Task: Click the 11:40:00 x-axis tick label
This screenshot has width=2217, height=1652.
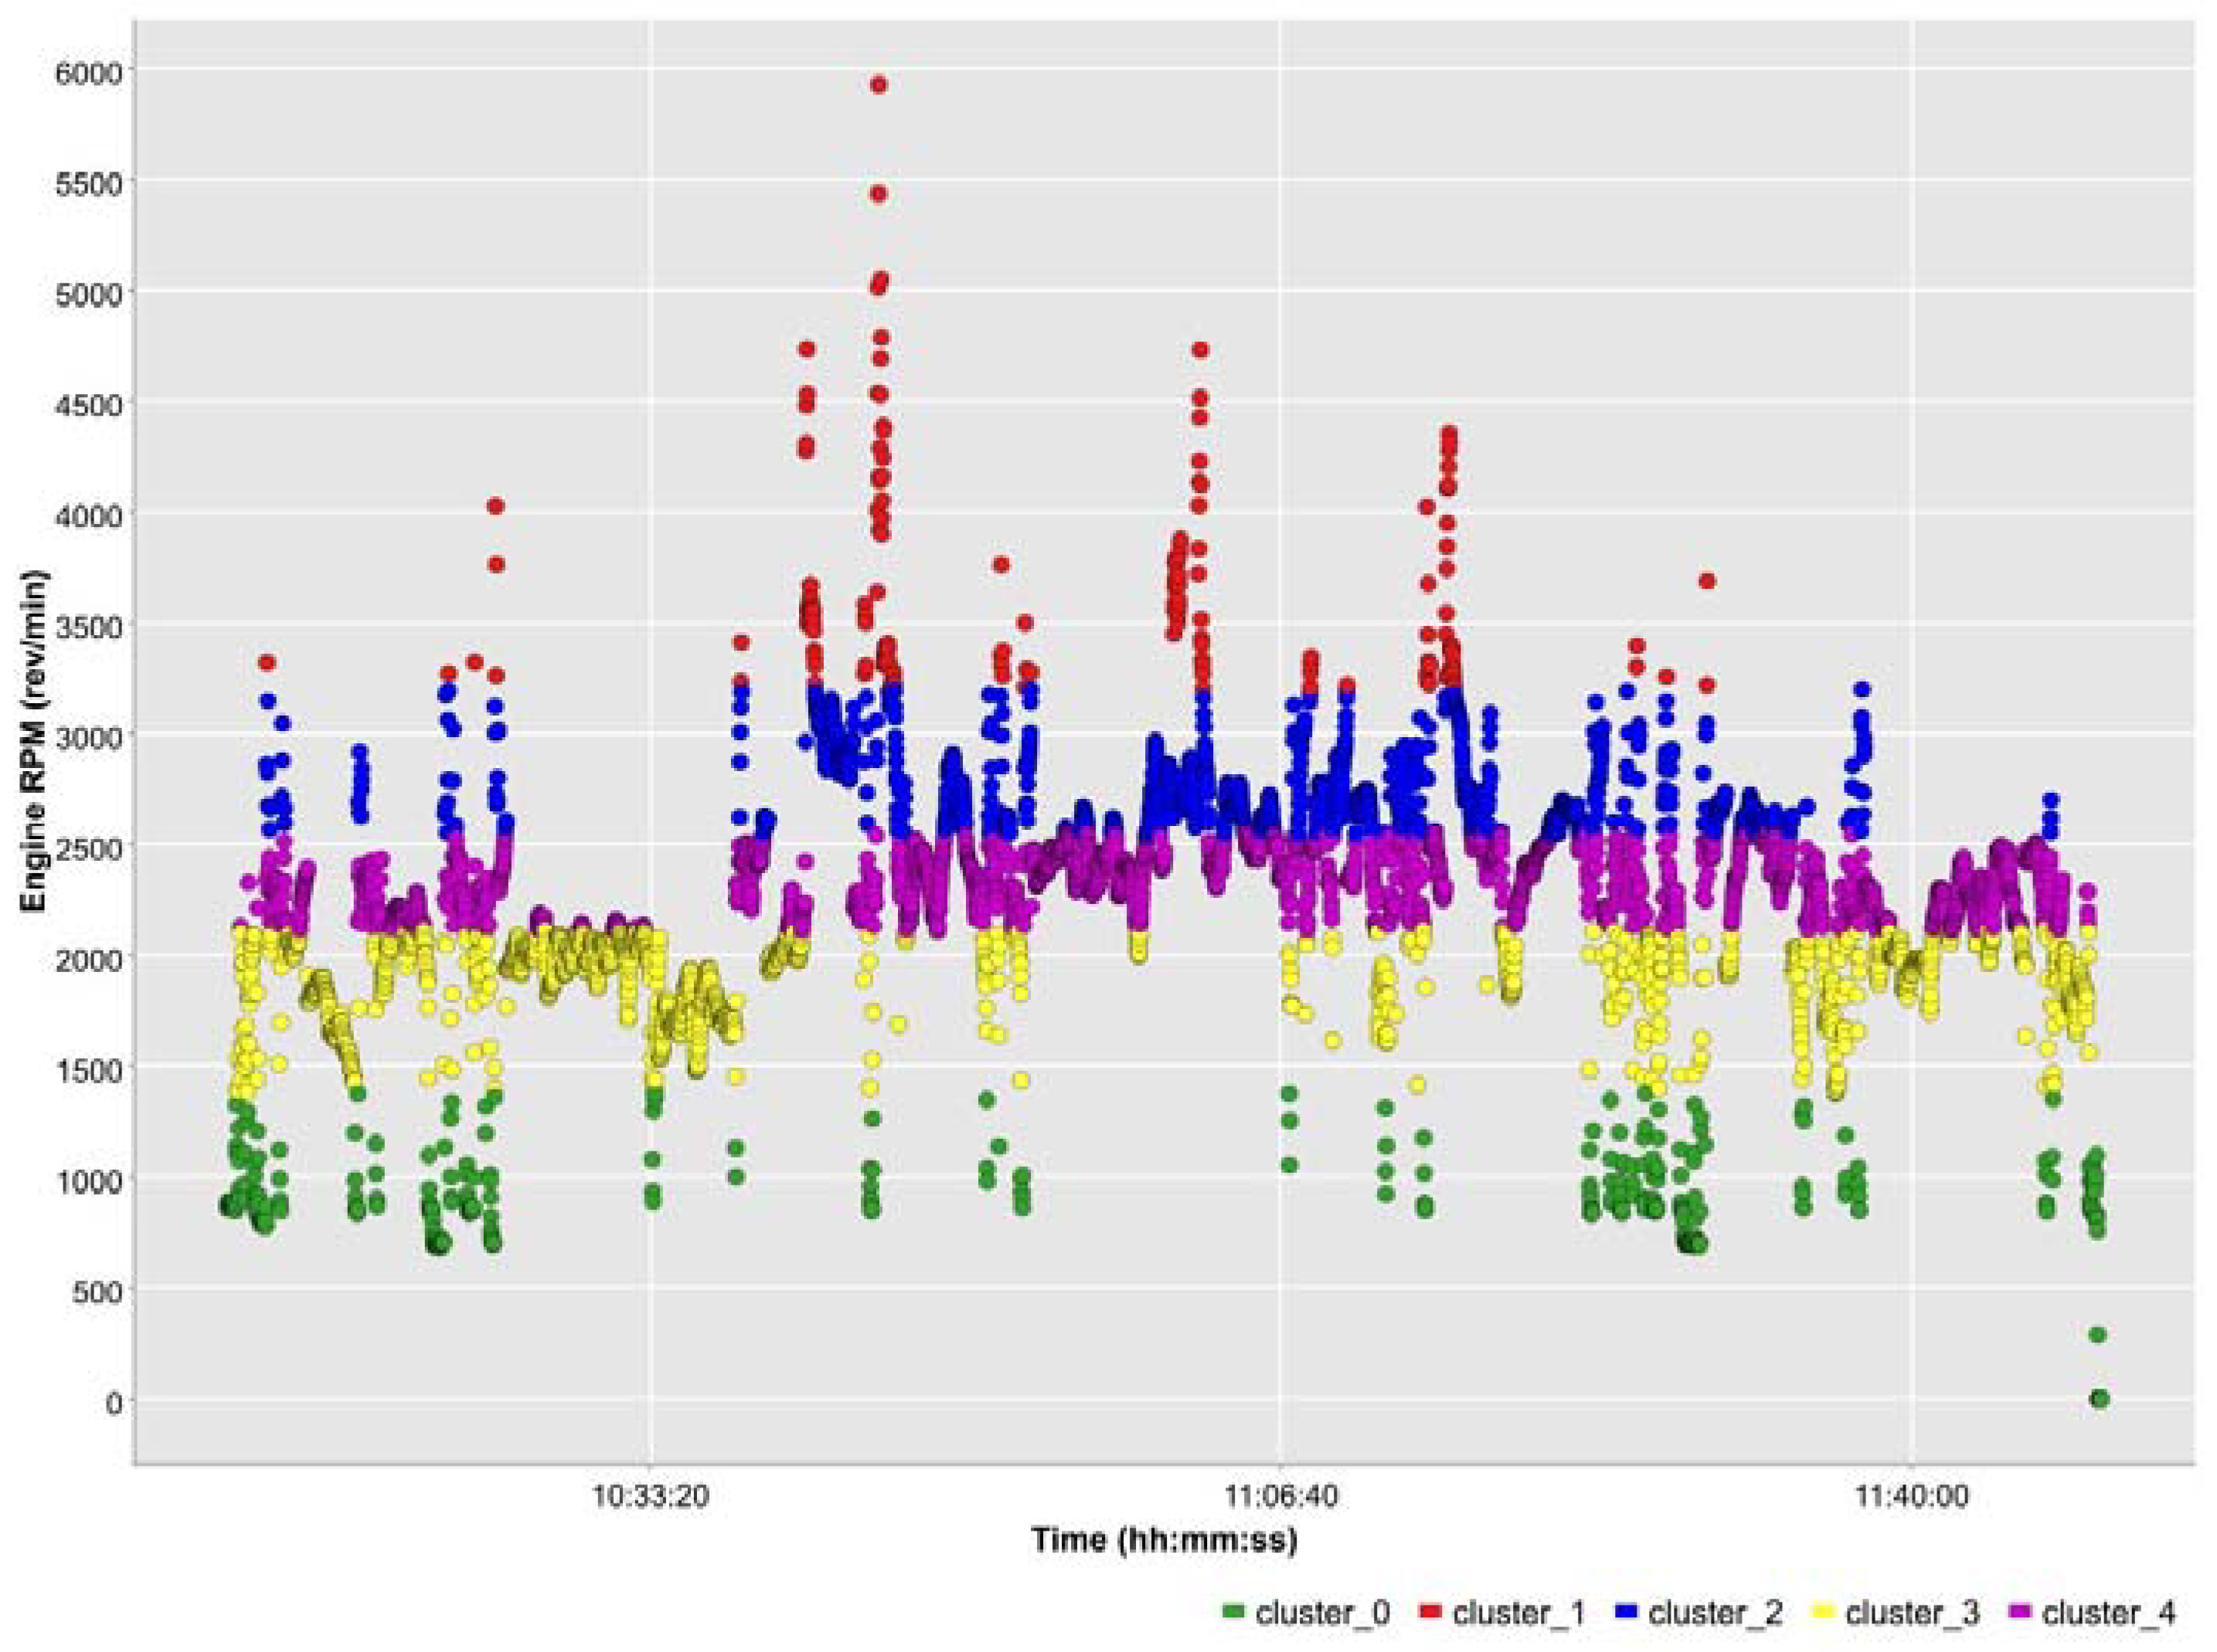Action: click(1911, 1498)
